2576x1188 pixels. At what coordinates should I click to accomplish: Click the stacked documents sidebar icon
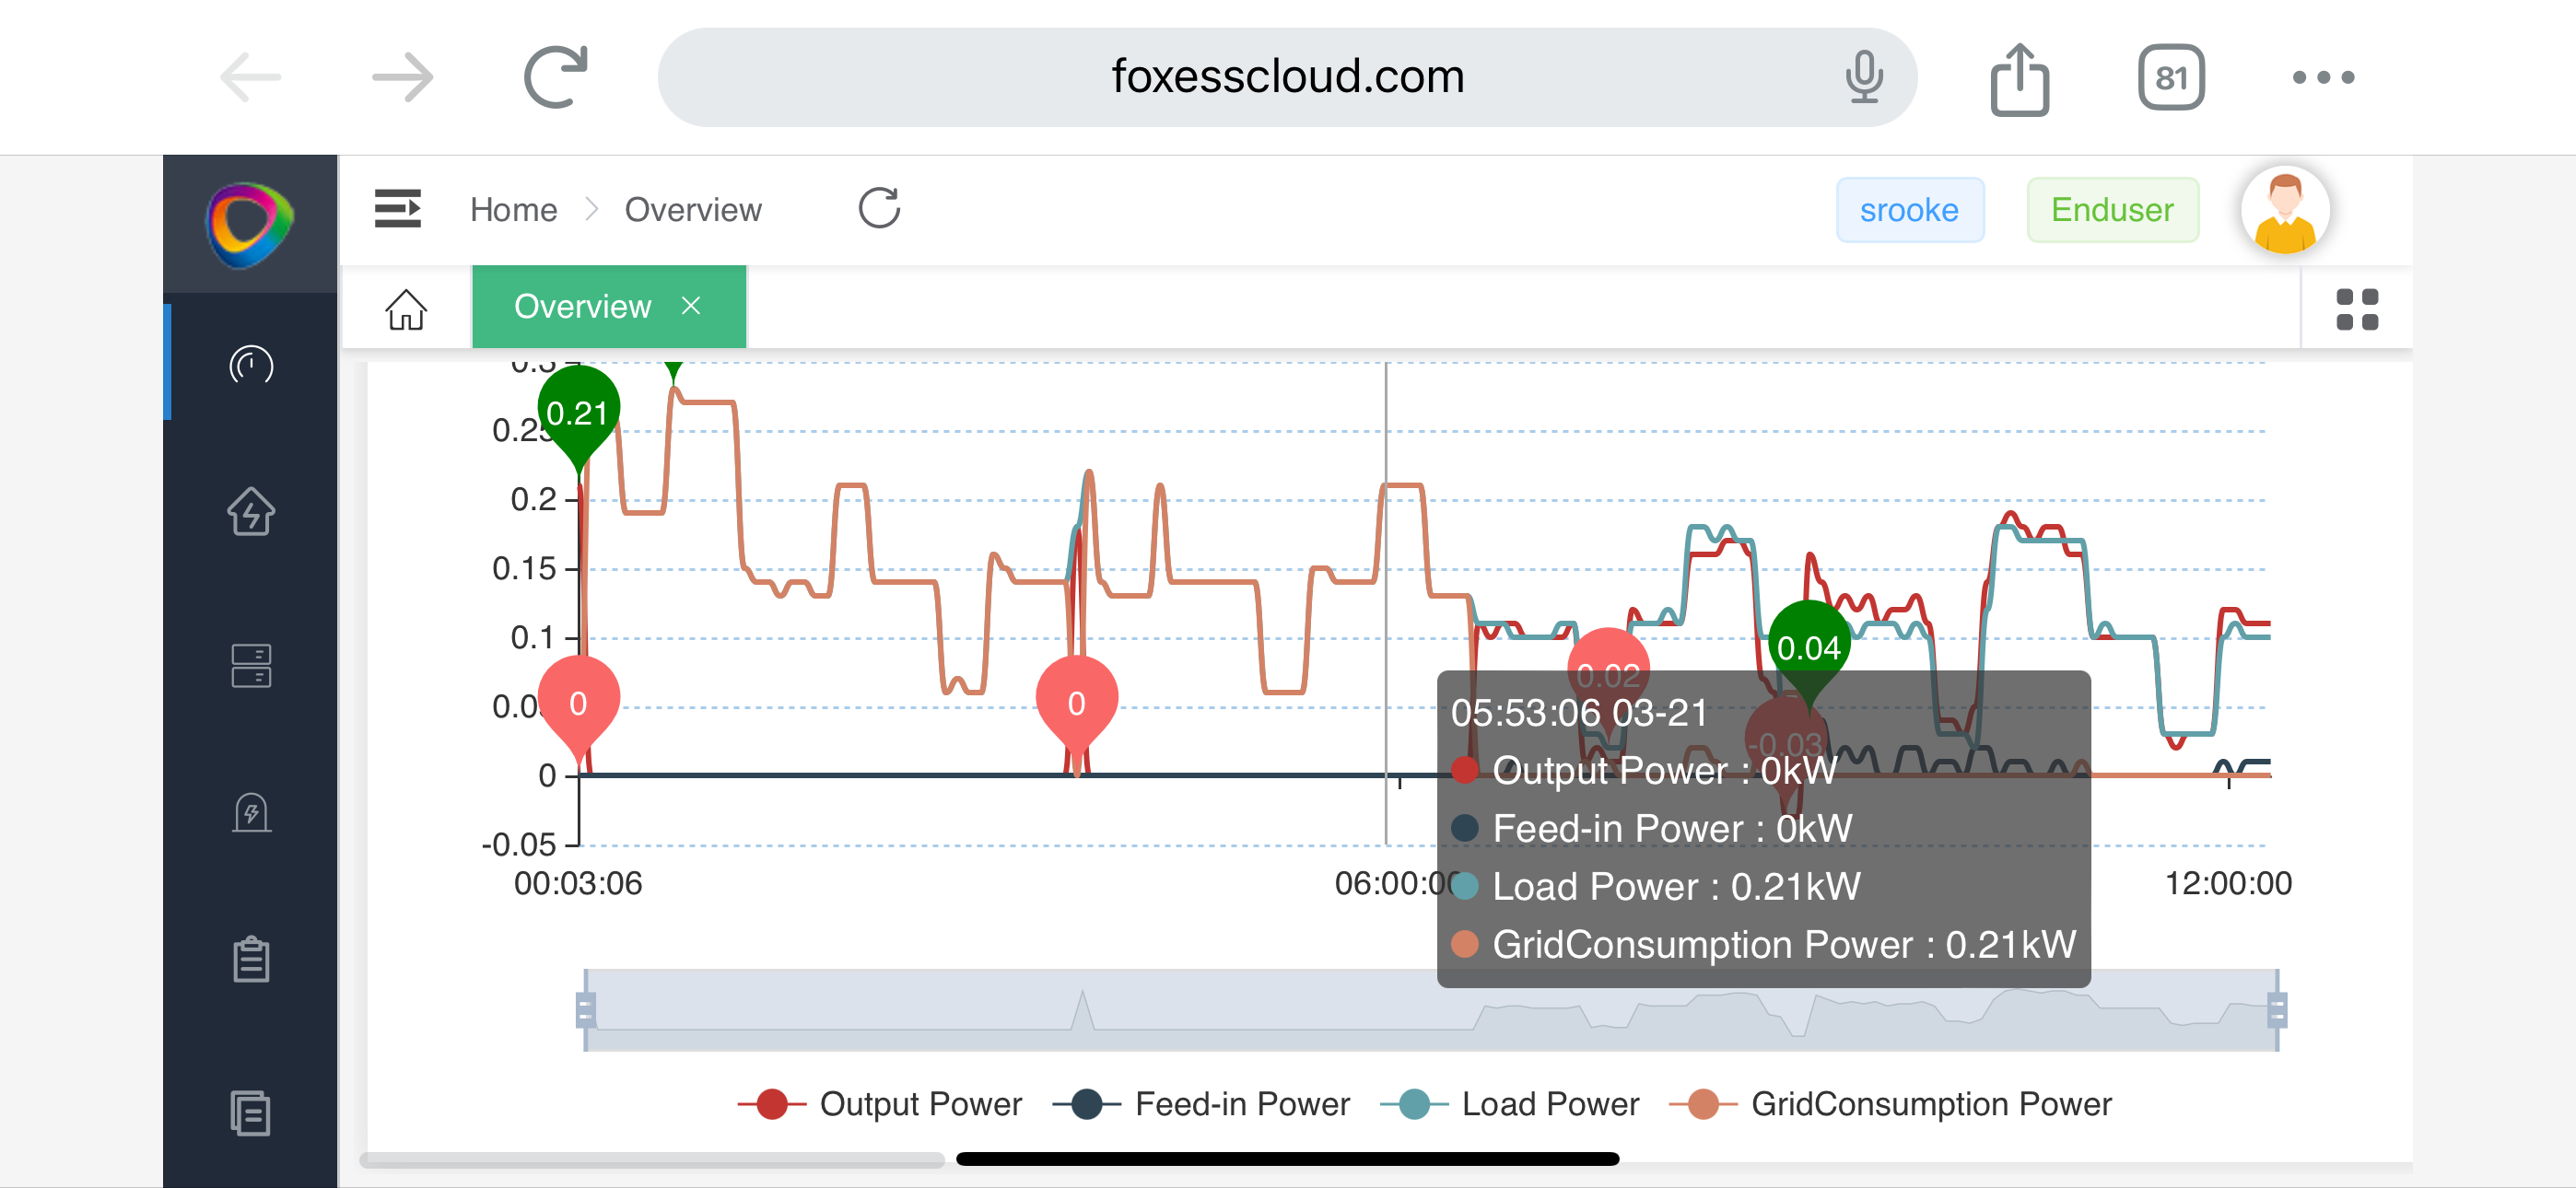pyautogui.click(x=250, y=1112)
